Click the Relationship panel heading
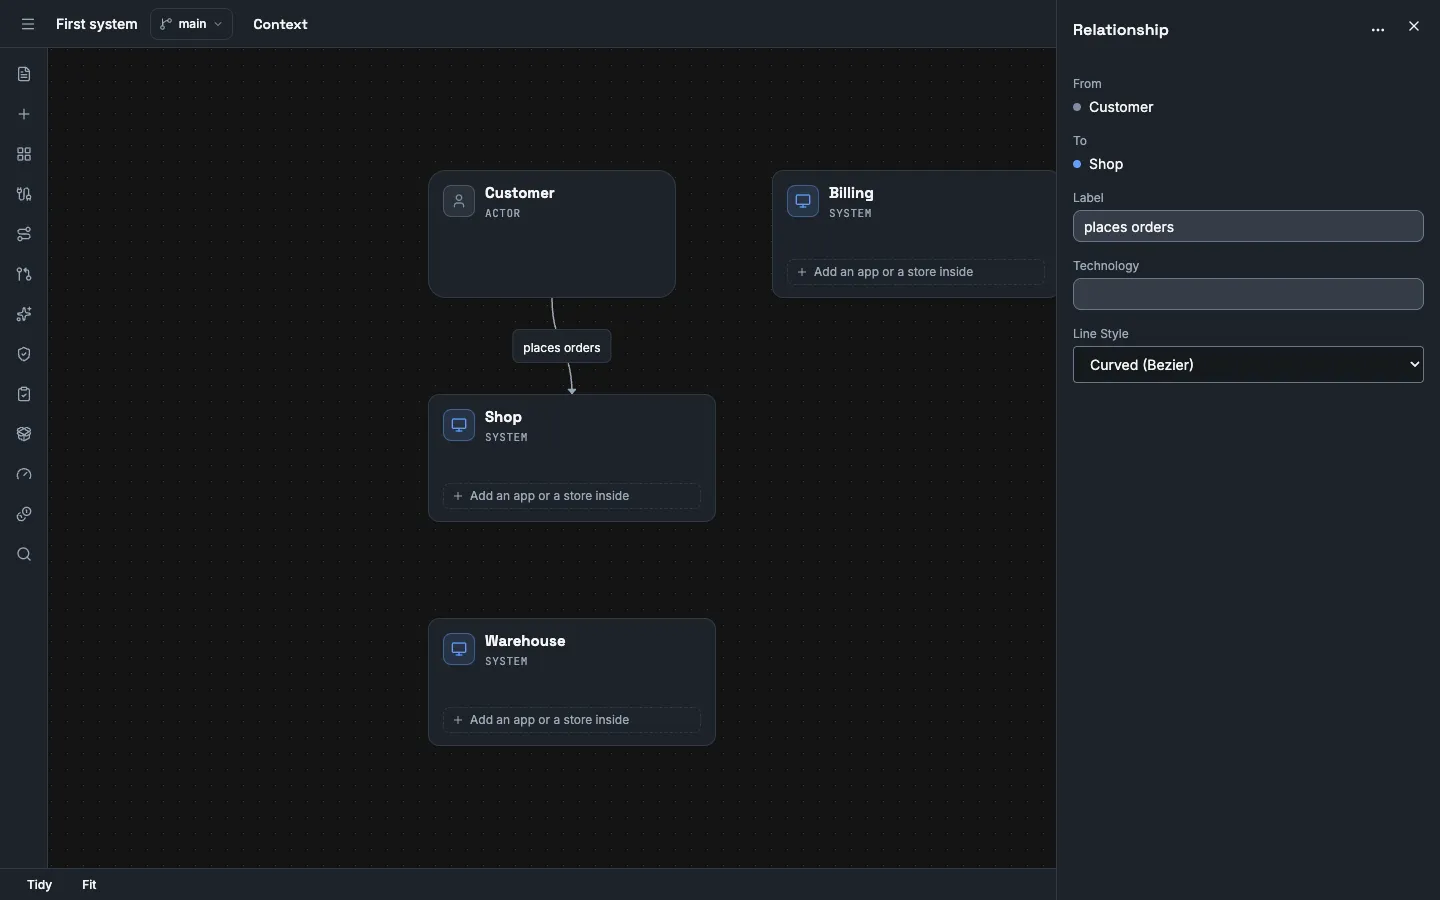Screen dimensions: 1440x900 coord(1121,30)
